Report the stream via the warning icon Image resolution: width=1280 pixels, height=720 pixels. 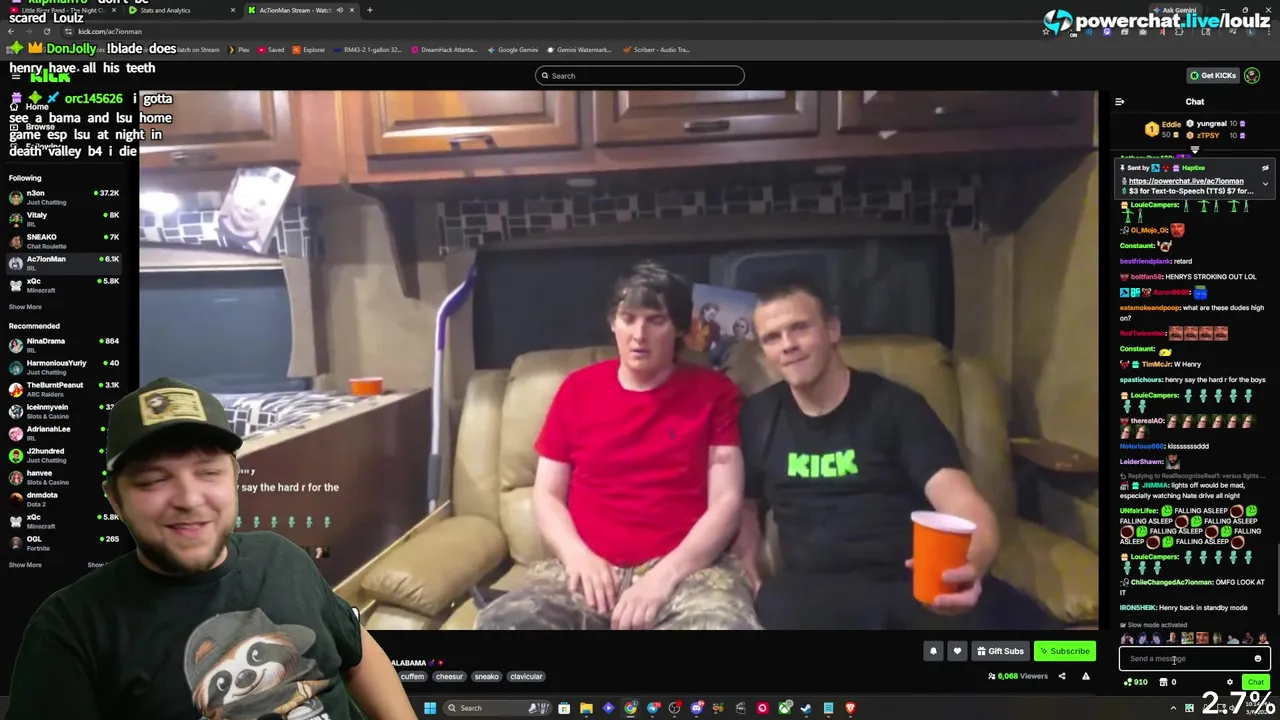[1085, 676]
